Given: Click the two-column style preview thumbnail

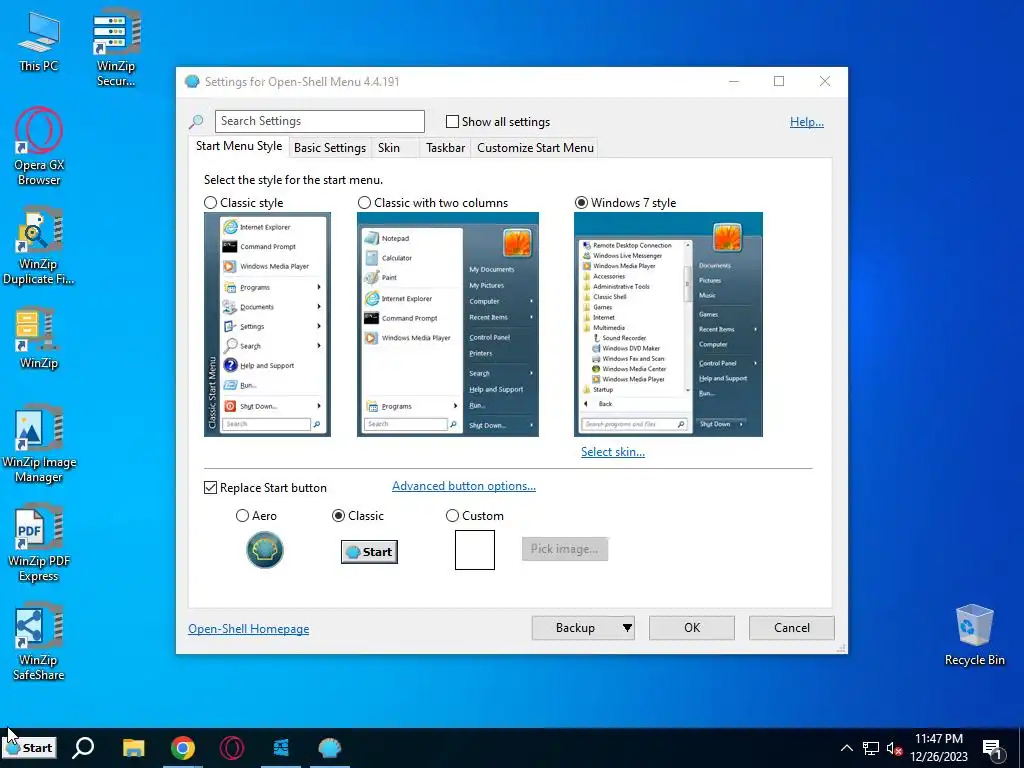Looking at the screenshot, I should pos(448,325).
